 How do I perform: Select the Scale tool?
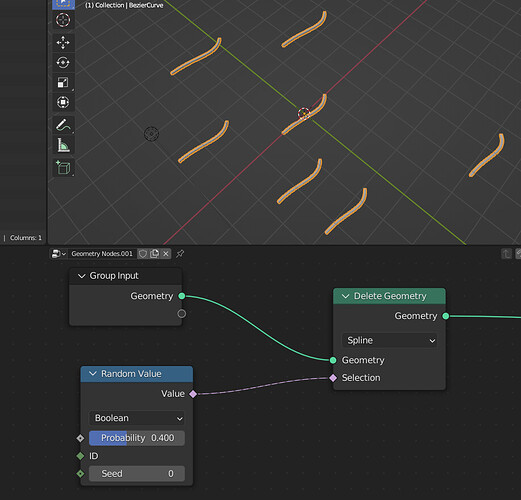[x=63, y=82]
